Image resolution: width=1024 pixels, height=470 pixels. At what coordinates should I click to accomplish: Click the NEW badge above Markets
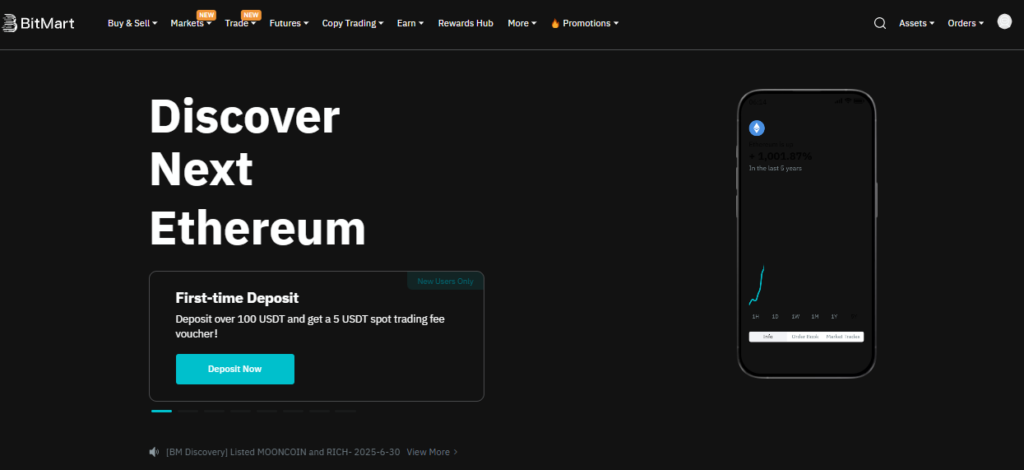pyautogui.click(x=206, y=14)
